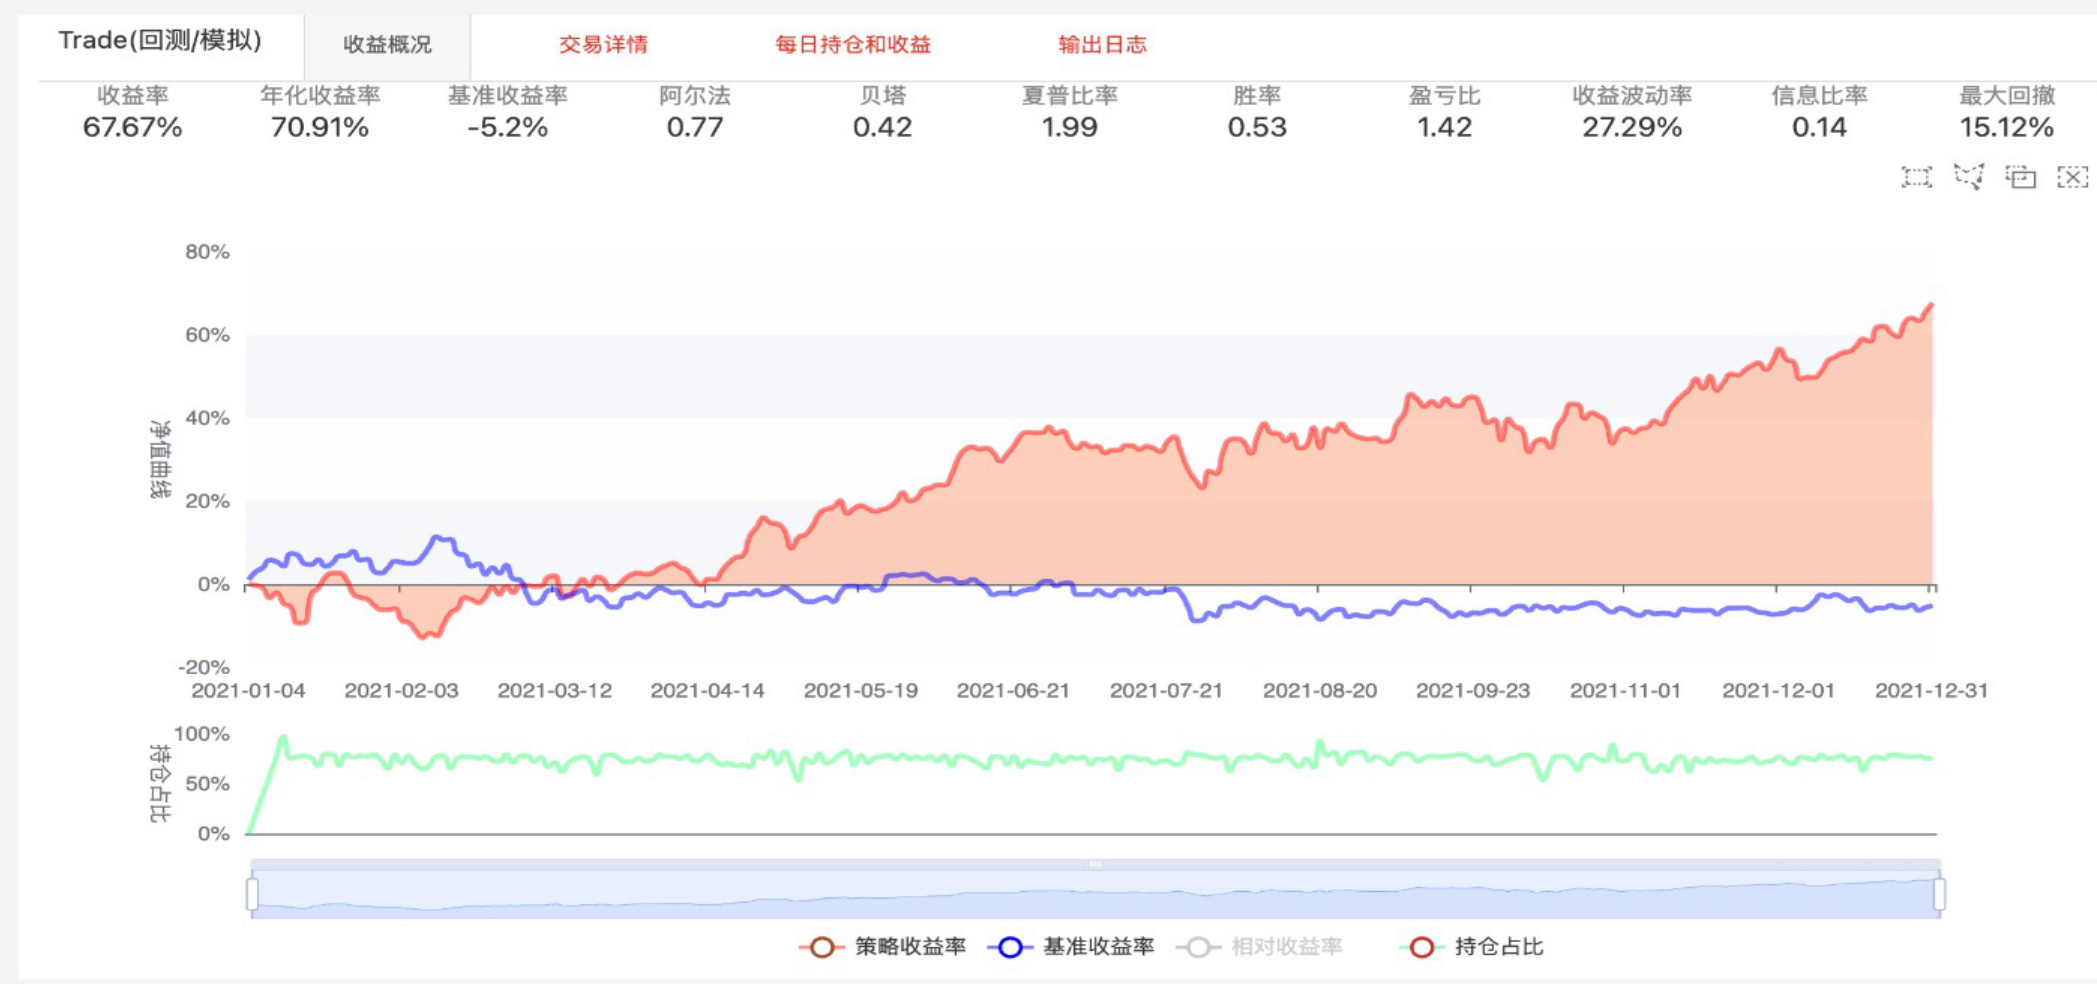Click the clear selection icon
The image size is (2097, 984).
click(2072, 177)
